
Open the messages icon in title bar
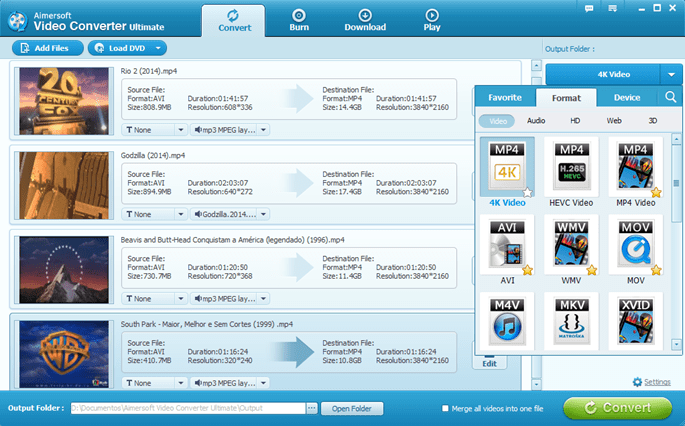point(612,8)
